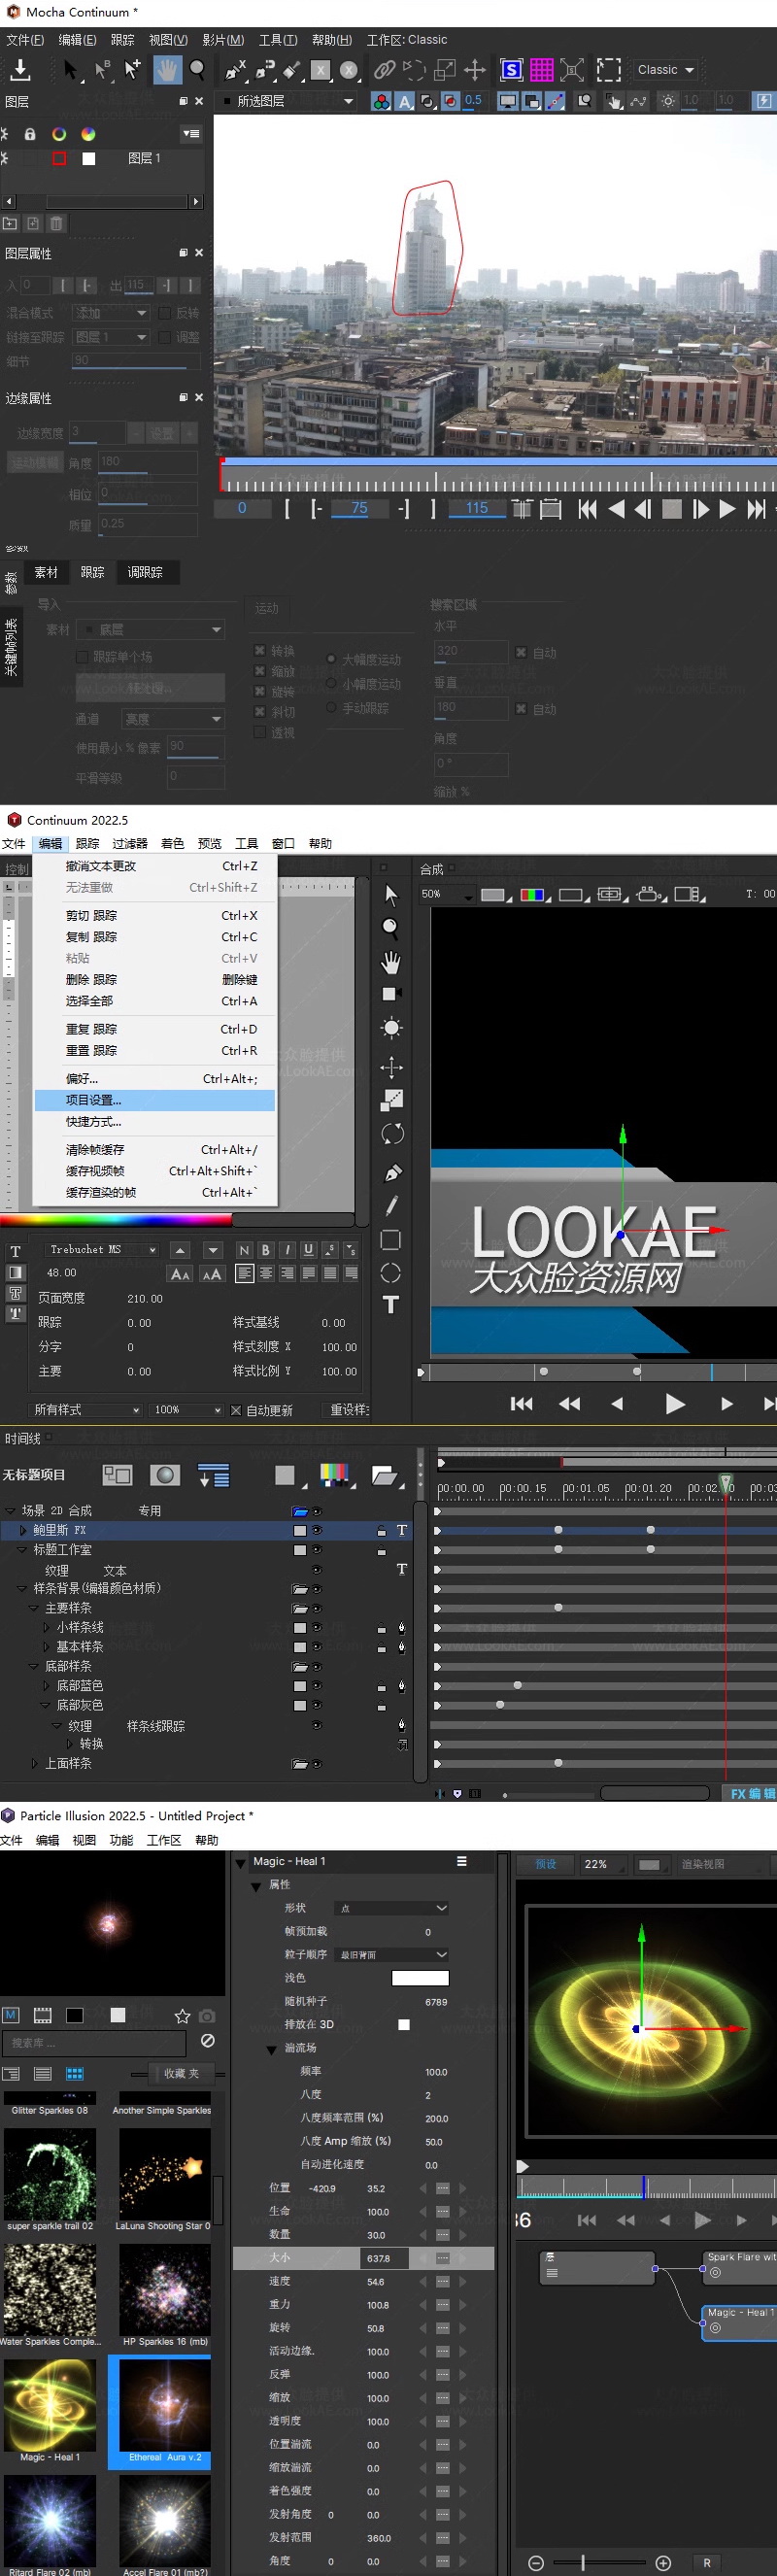Switch to the 跟踪 tab in Mocha
Screen dimensions: 777x2576
coord(92,572)
